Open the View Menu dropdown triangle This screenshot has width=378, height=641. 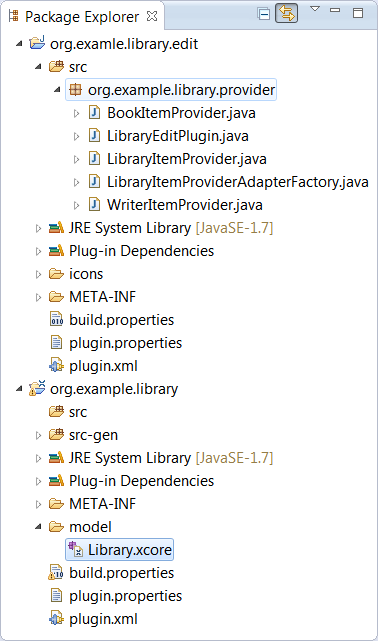(x=315, y=9)
